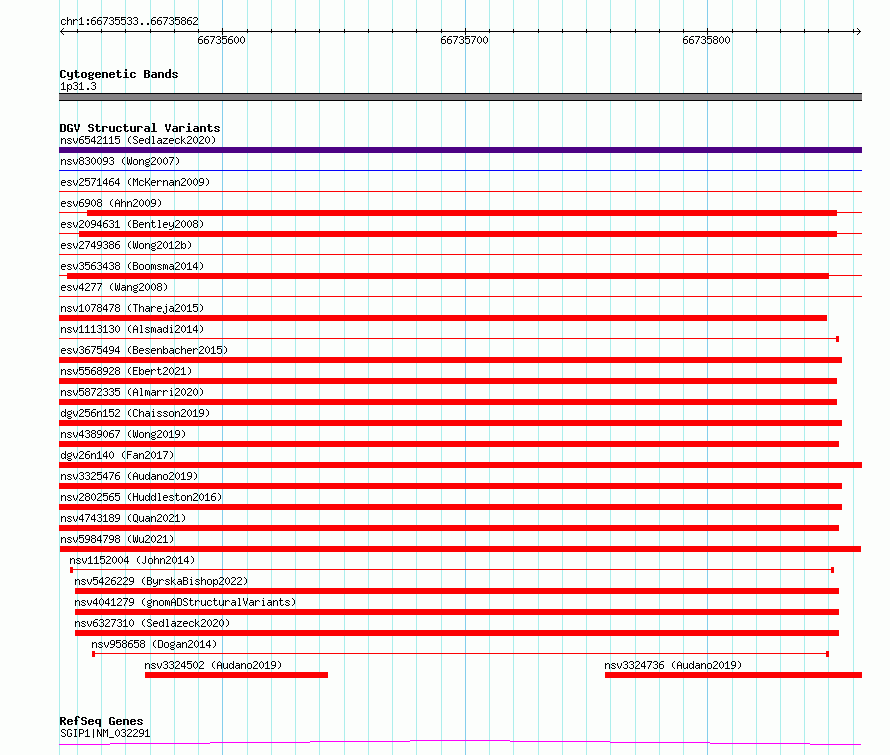Screen dimensions: 890x755
Task: Select variant nsv6327310 (Sedlazeck2020)
Action: 152,623
